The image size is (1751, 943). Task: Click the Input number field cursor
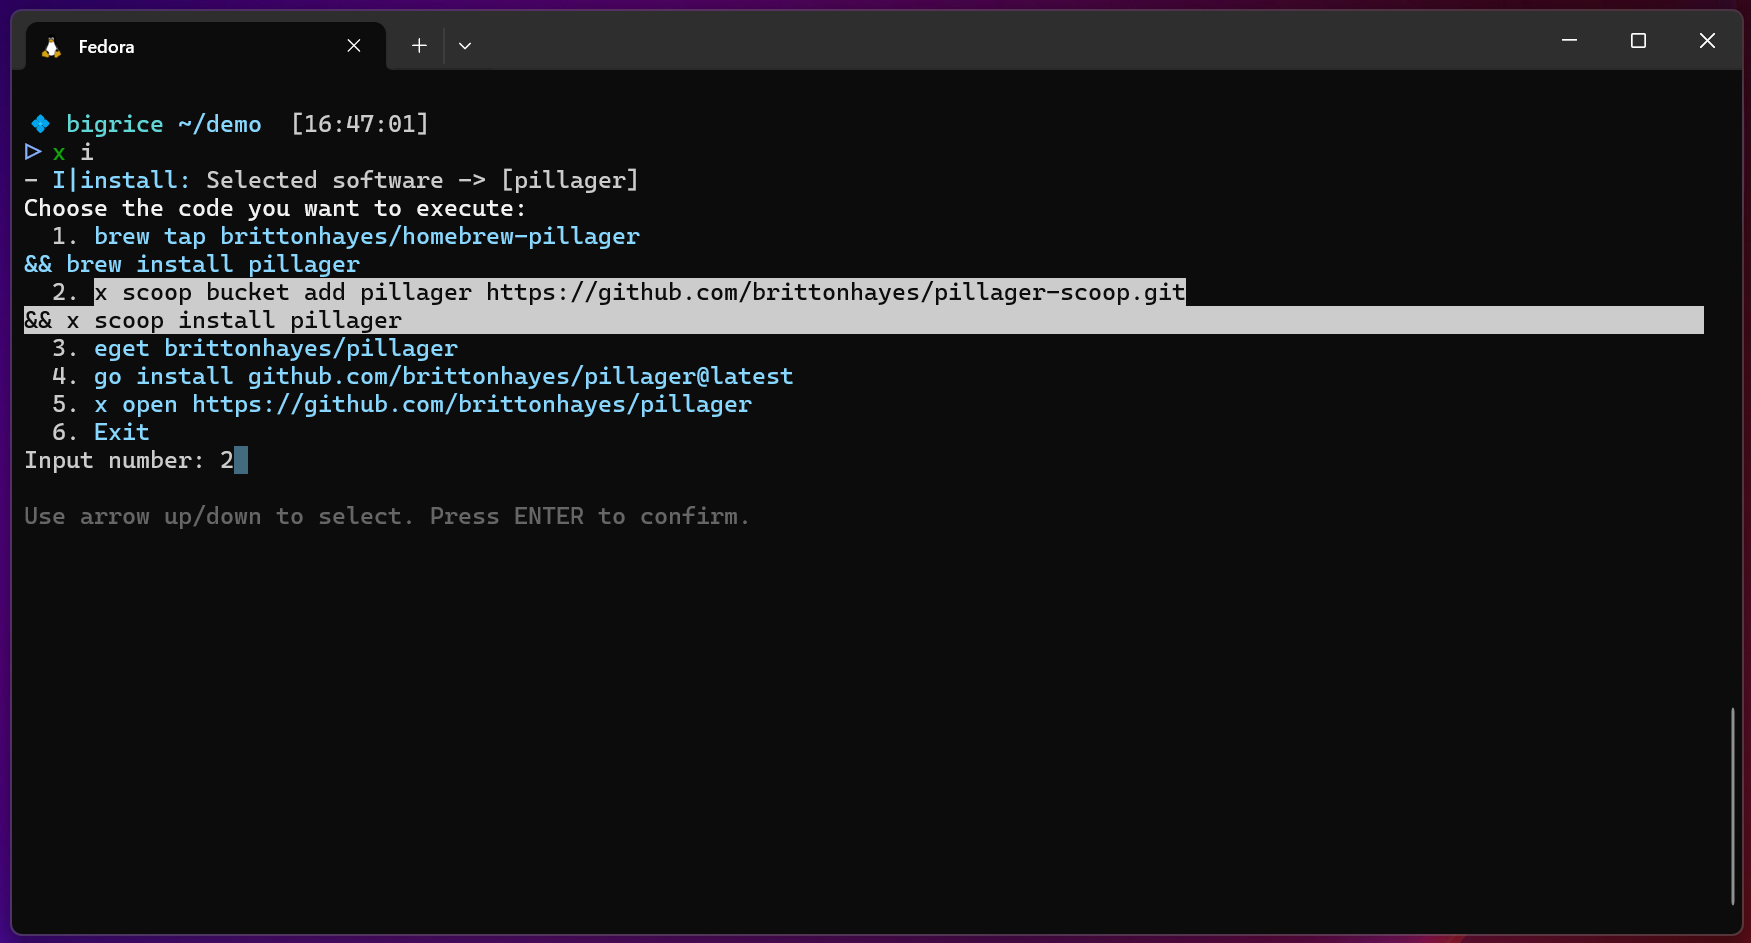[x=241, y=460]
